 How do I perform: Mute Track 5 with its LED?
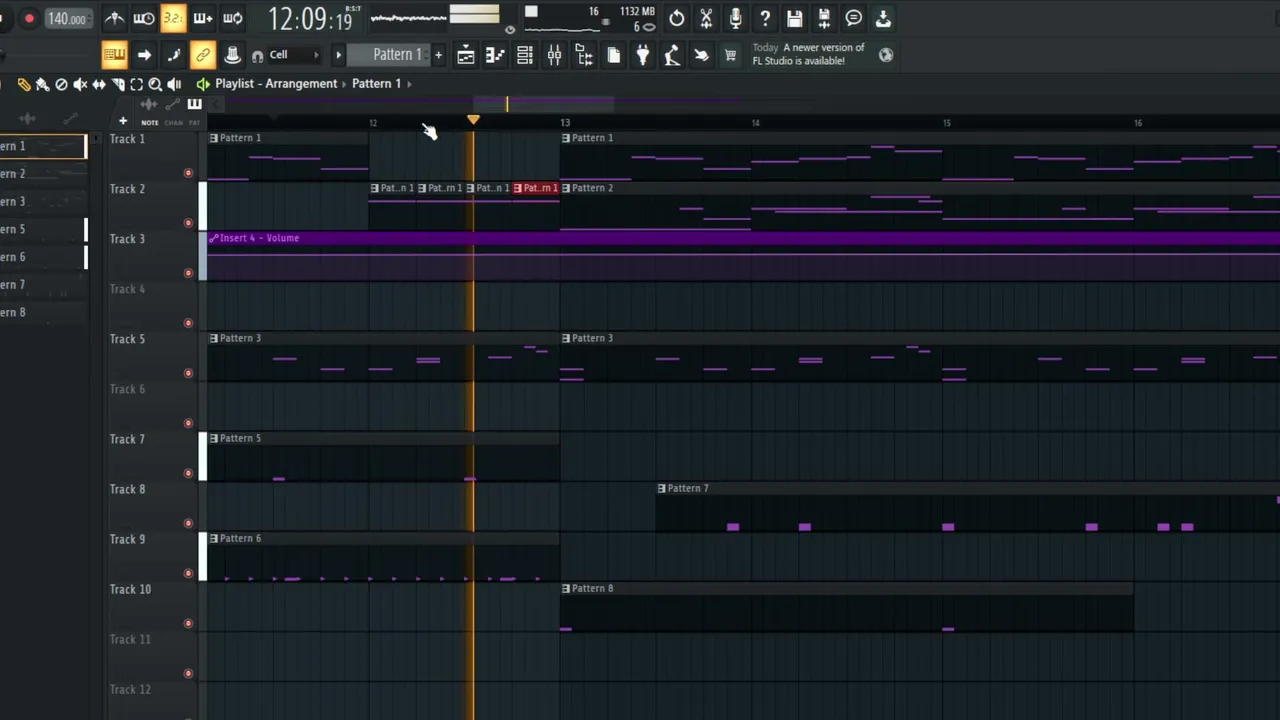(188, 373)
